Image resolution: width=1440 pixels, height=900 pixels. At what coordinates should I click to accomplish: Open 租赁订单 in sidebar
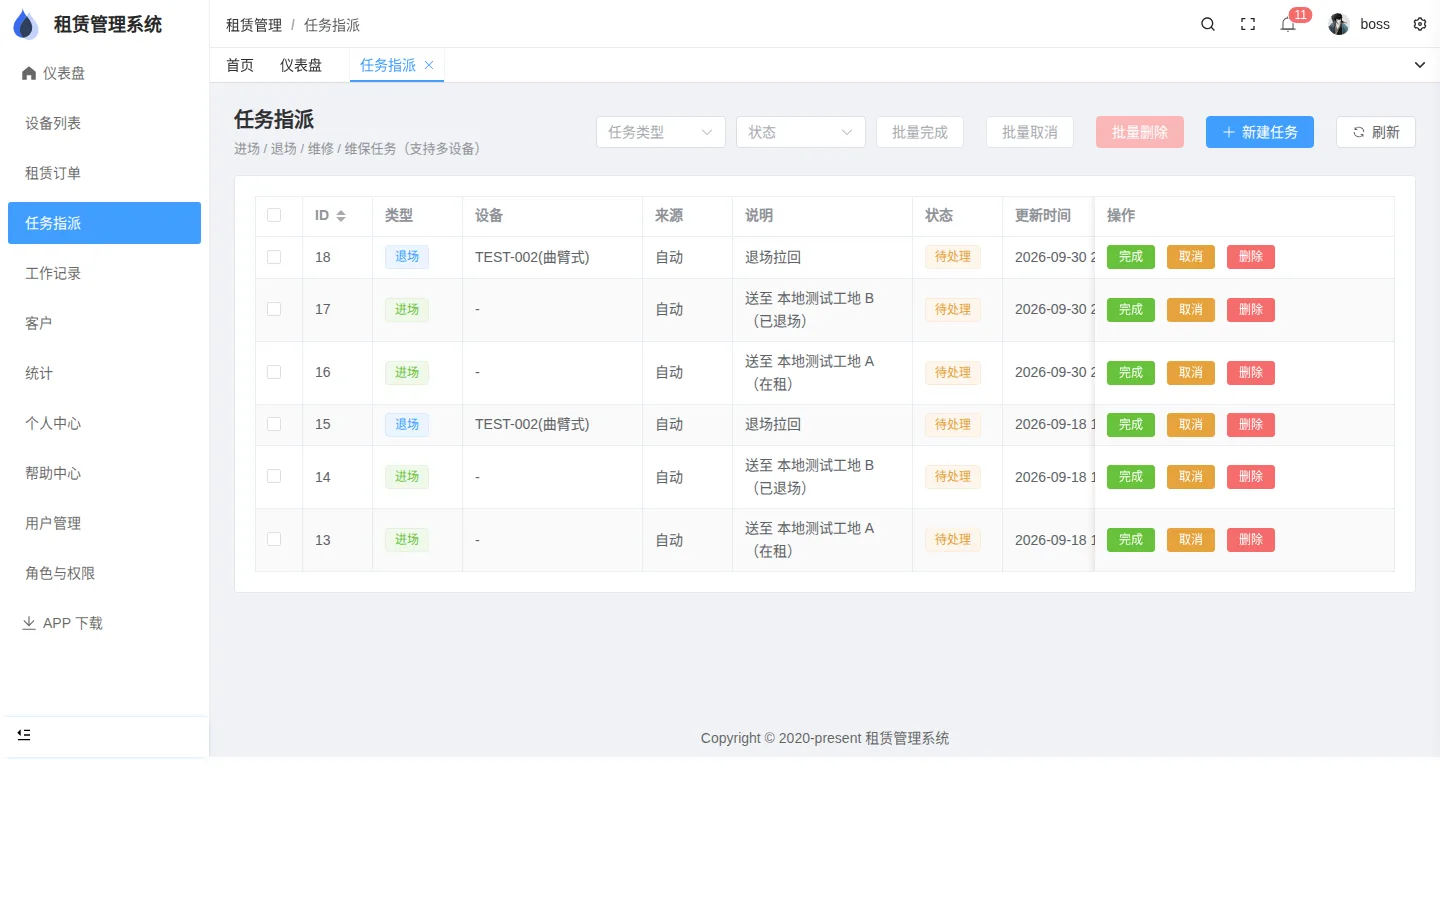(x=104, y=173)
